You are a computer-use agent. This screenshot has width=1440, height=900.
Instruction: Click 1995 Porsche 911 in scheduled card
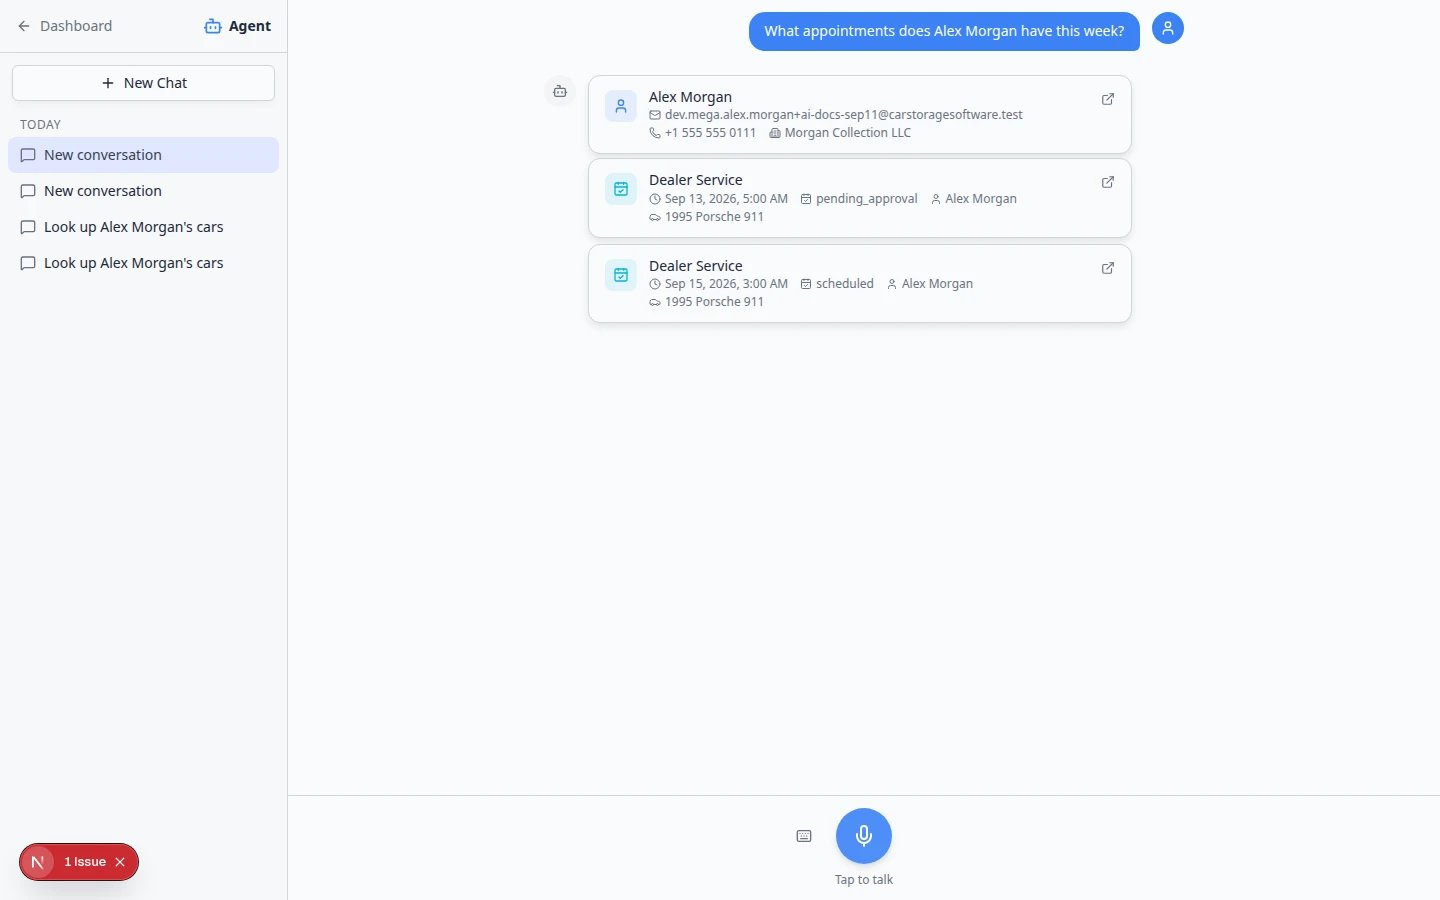click(x=714, y=302)
